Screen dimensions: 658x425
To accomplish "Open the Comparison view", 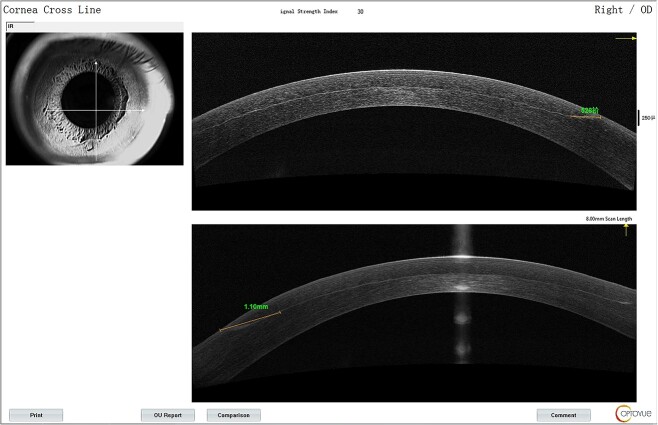I will tap(234, 415).
